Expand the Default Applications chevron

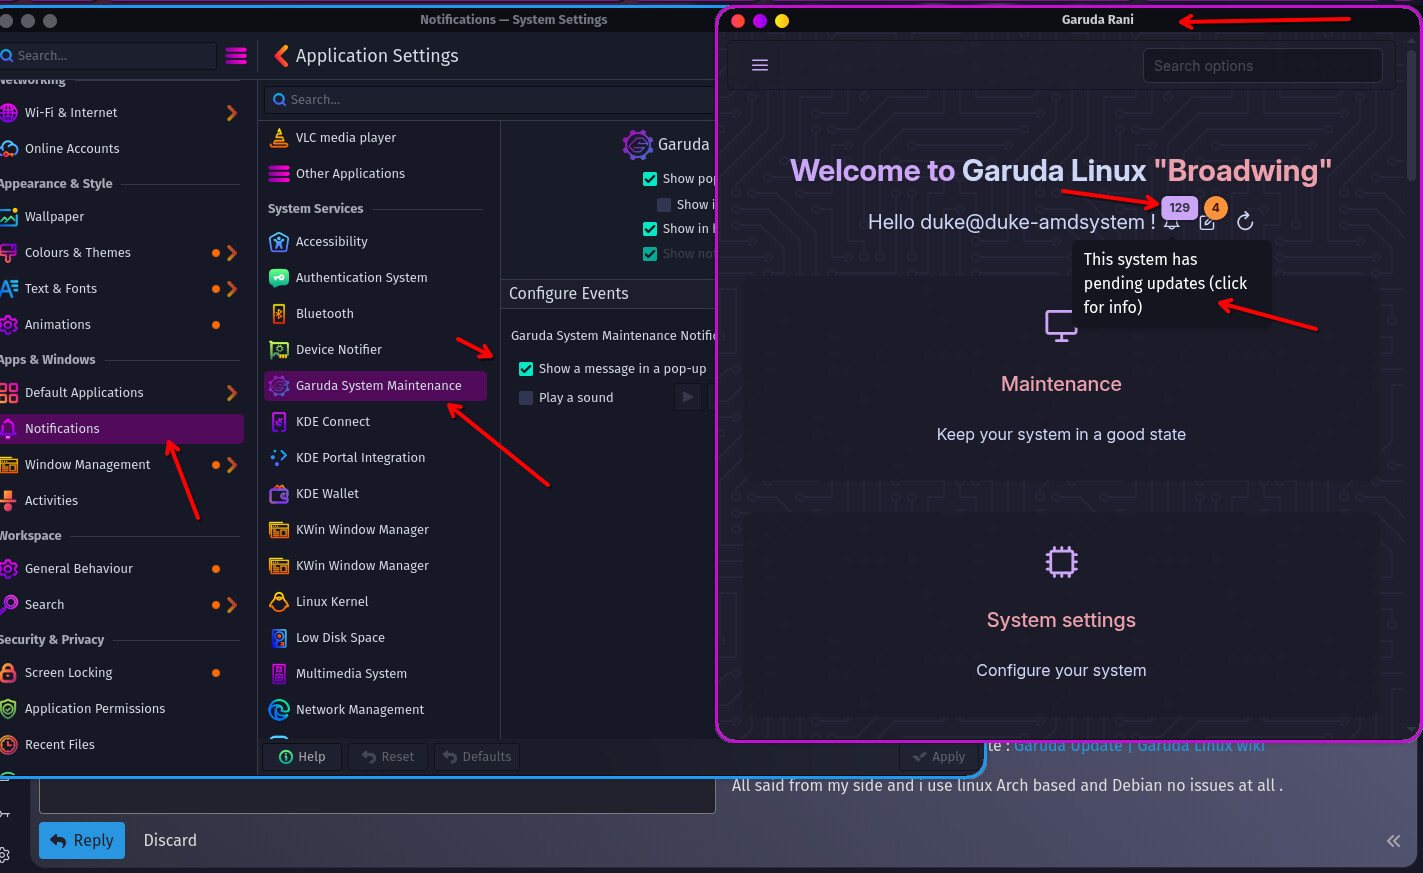click(232, 393)
